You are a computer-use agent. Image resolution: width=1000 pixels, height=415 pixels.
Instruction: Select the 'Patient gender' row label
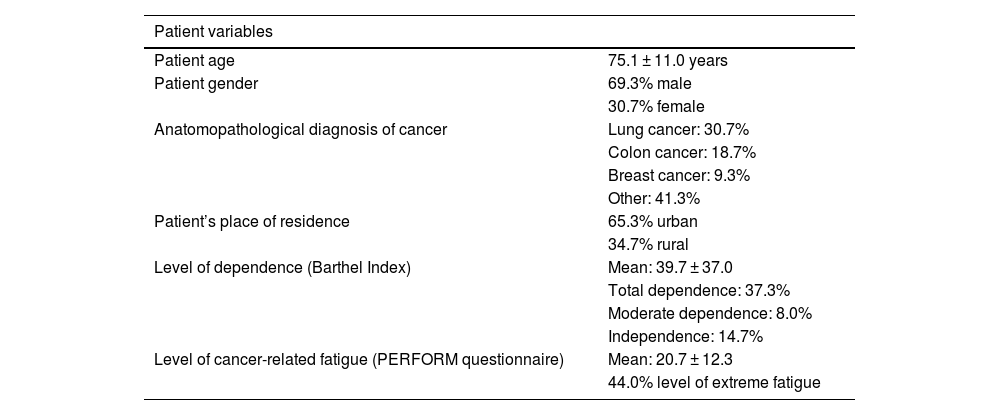tap(206, 84)
